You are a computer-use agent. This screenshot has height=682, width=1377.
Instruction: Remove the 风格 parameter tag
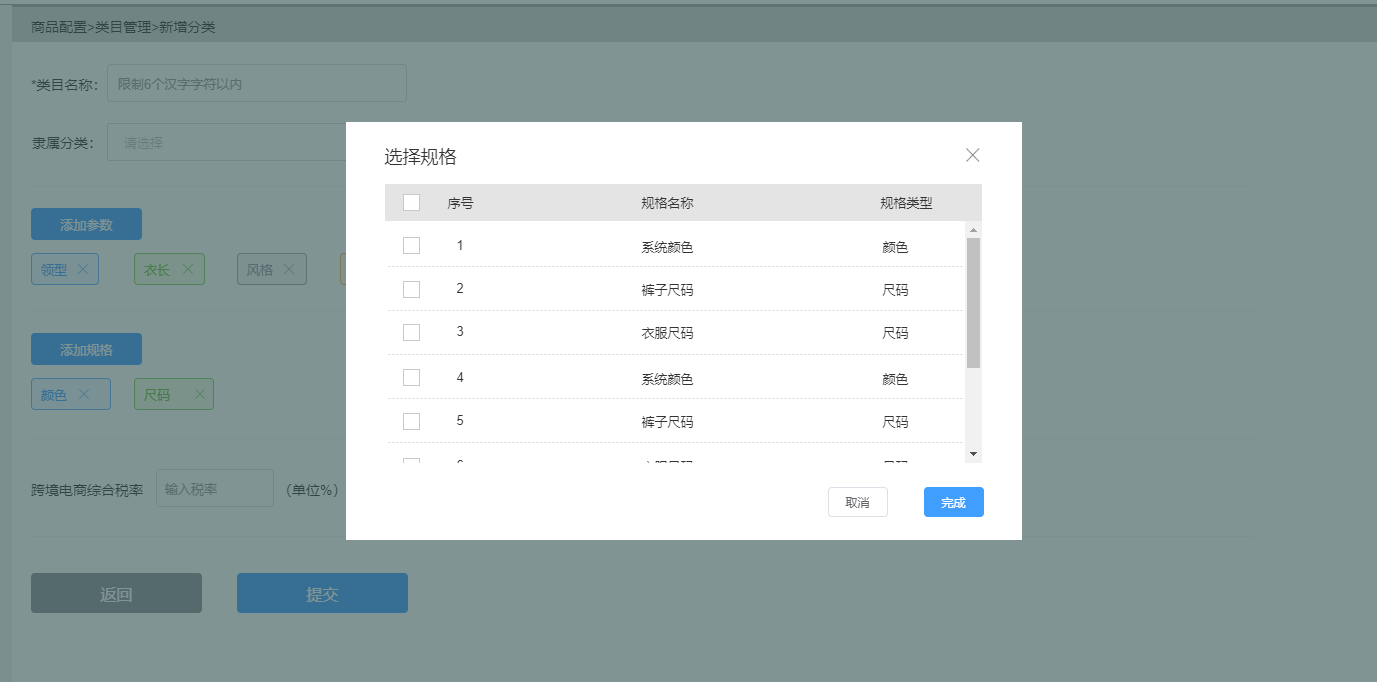click(289, 268)
